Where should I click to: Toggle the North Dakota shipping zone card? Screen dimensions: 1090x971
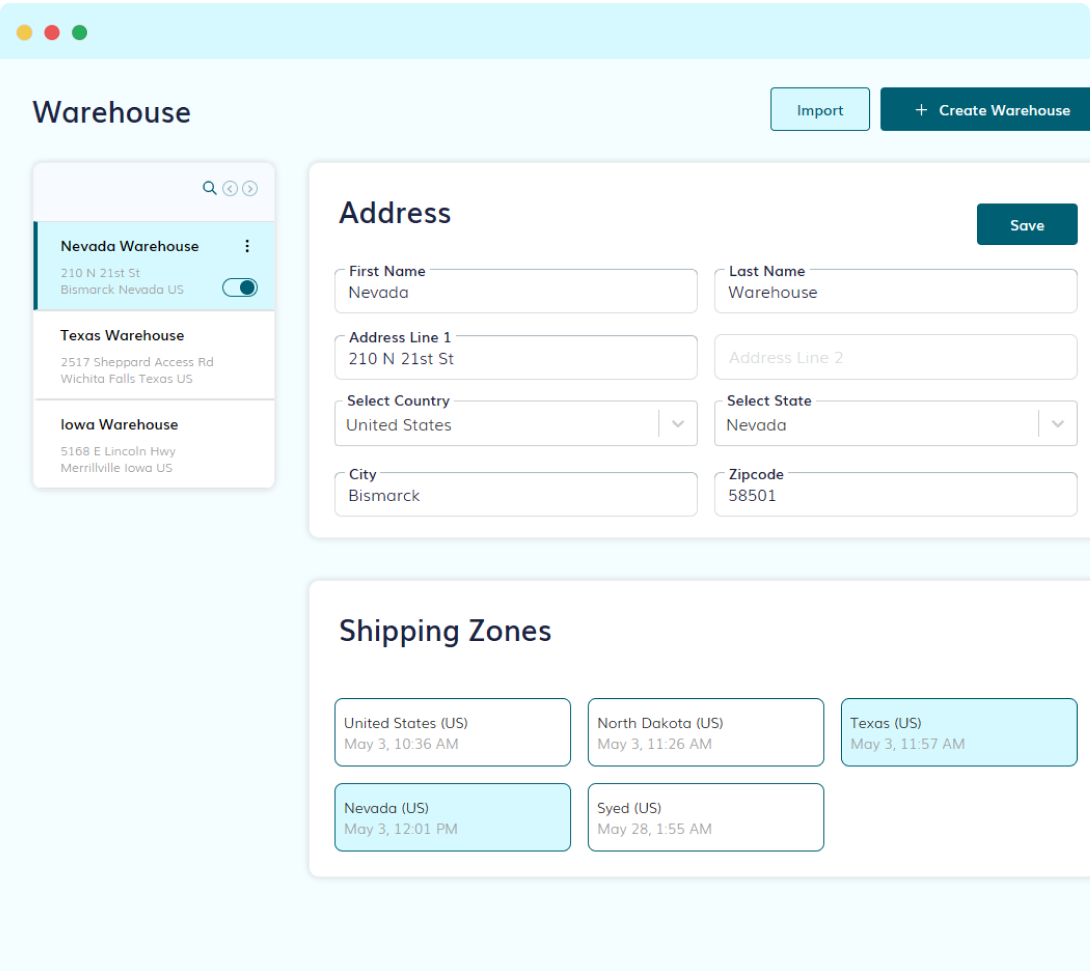705,733
